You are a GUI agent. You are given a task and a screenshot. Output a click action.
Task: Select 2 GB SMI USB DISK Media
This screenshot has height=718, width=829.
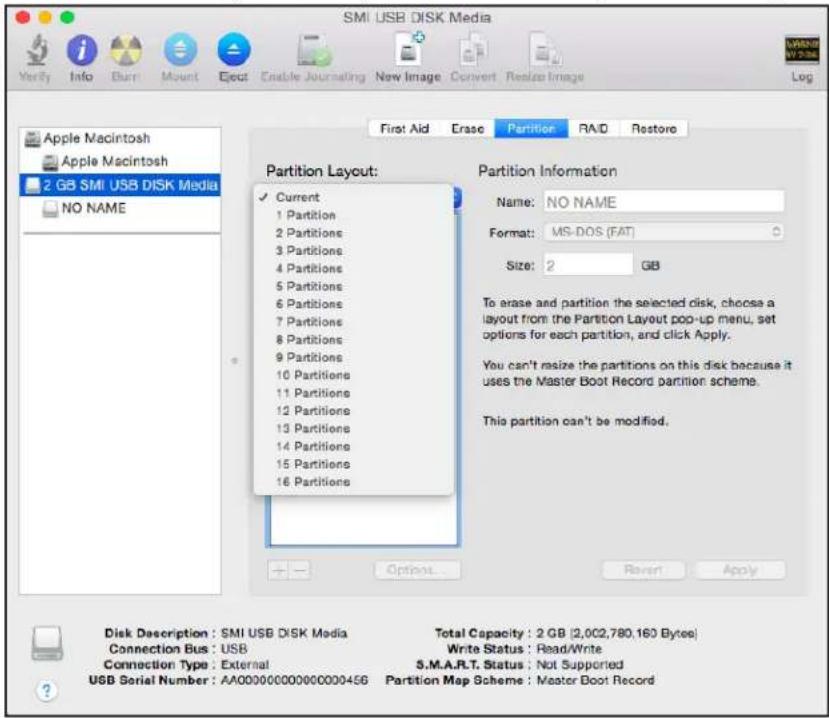point(120,185)
